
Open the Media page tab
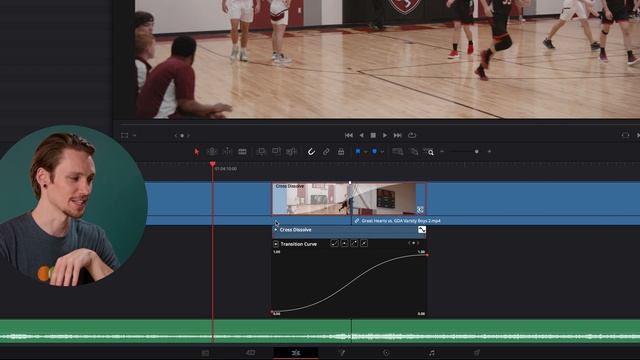(205, 353)
